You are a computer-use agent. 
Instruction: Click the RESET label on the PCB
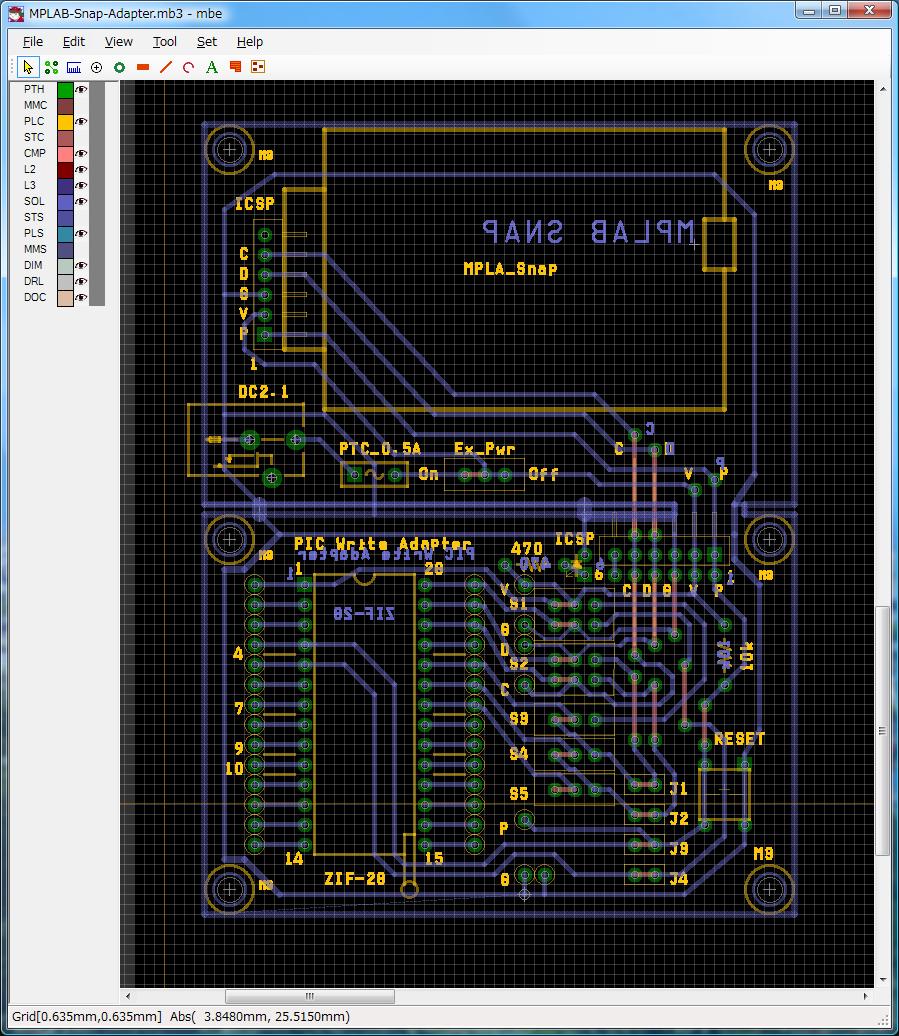point(739,739)
